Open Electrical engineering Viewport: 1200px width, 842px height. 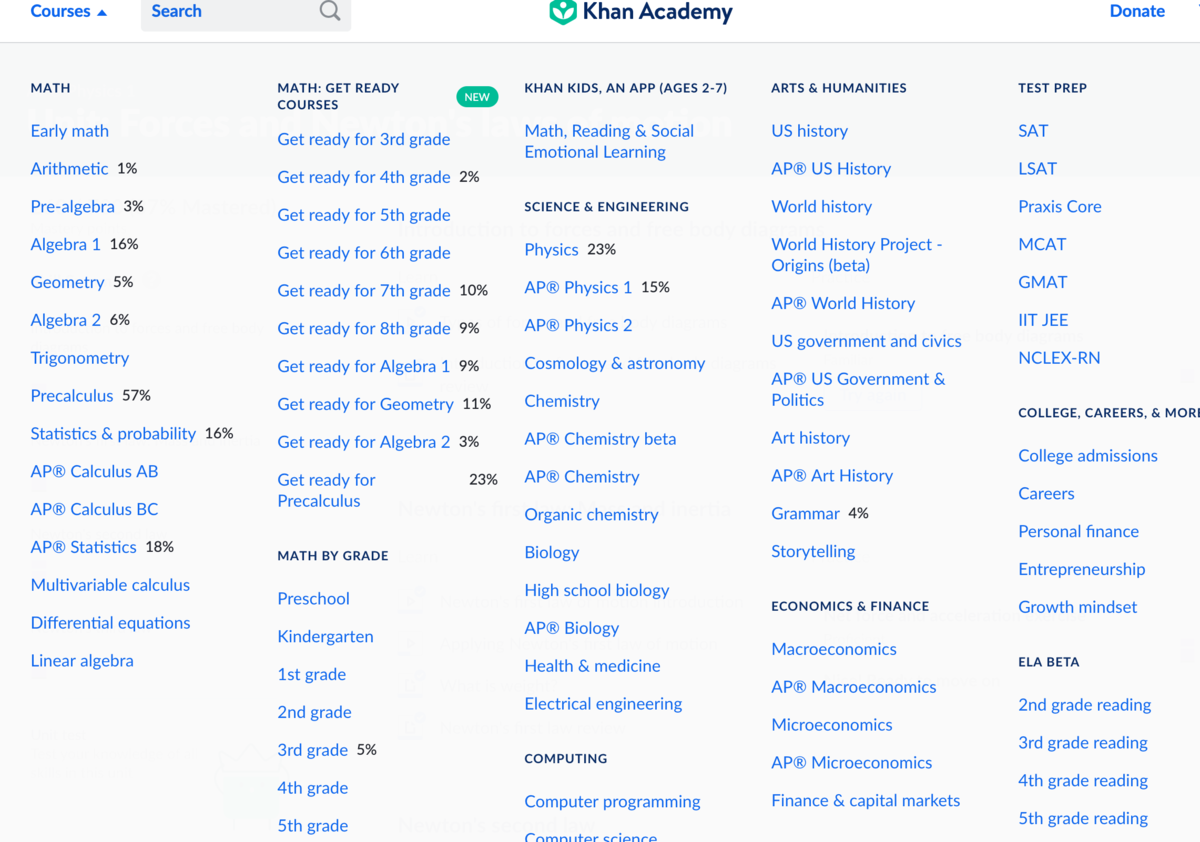click(x=603, y=704)
